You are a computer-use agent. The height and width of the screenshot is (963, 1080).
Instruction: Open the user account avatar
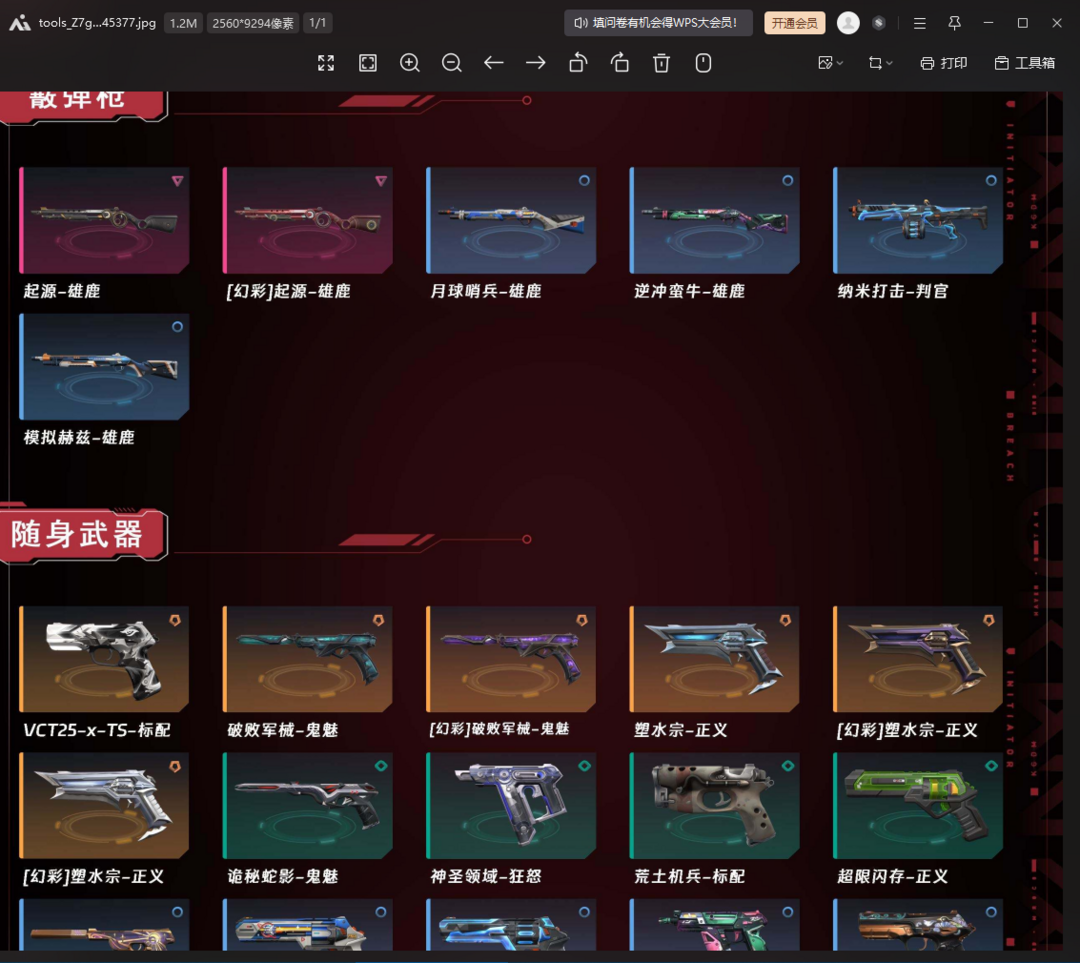coord(848,23)
